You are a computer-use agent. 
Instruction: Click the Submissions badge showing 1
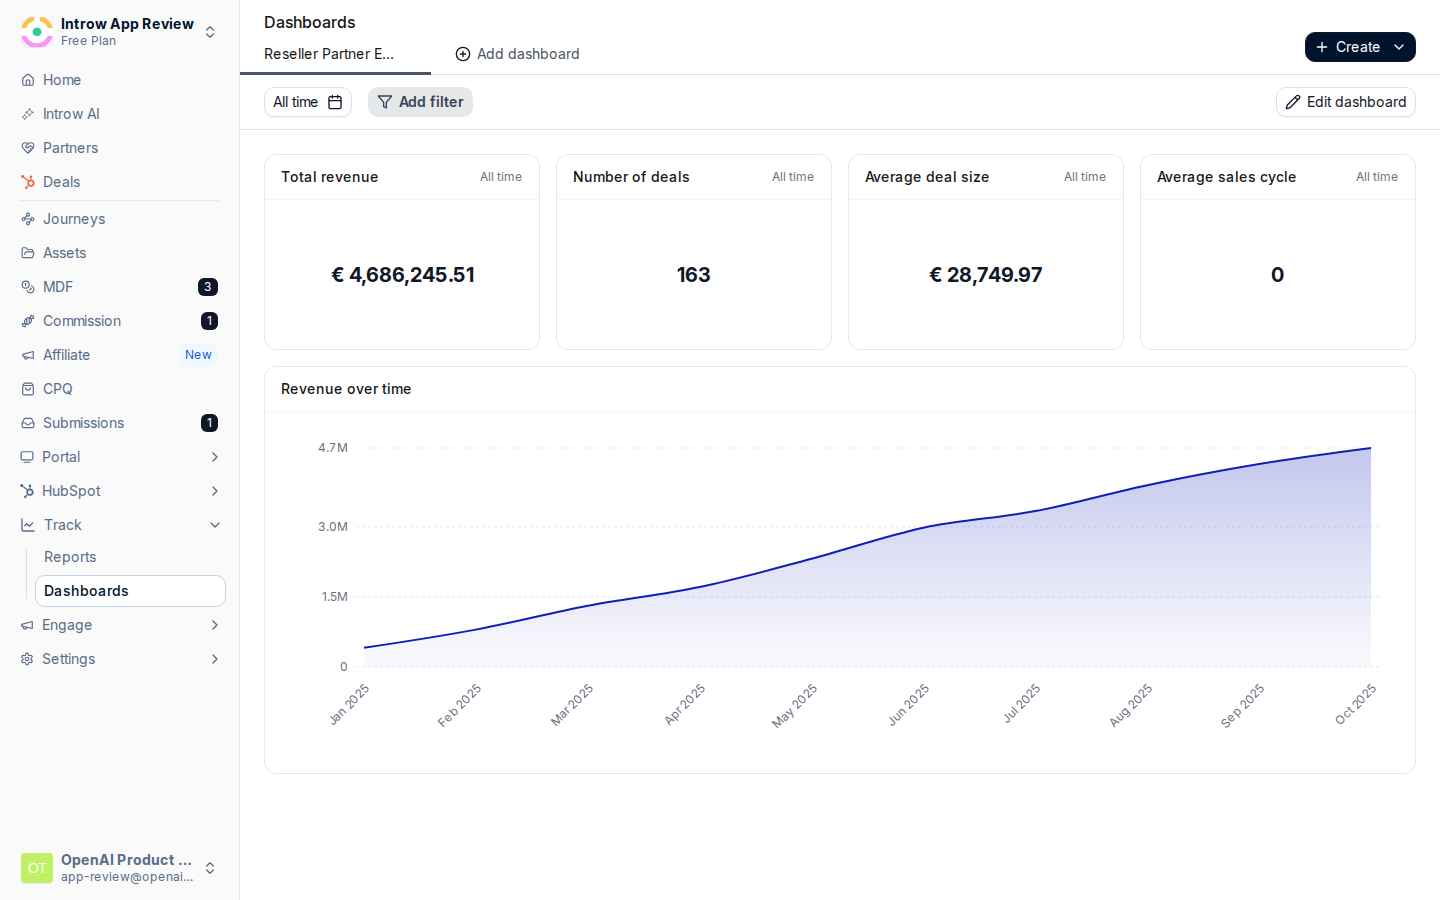click(209, 423)
